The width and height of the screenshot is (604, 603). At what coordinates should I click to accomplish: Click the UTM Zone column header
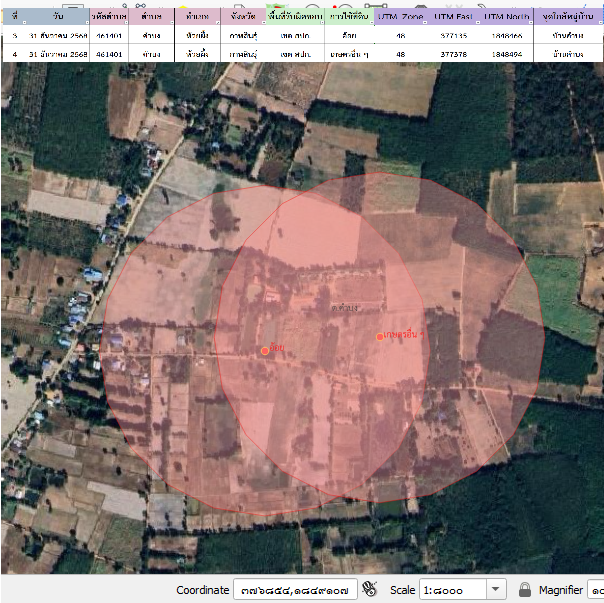pyautogui.click(x=401, y=18)
